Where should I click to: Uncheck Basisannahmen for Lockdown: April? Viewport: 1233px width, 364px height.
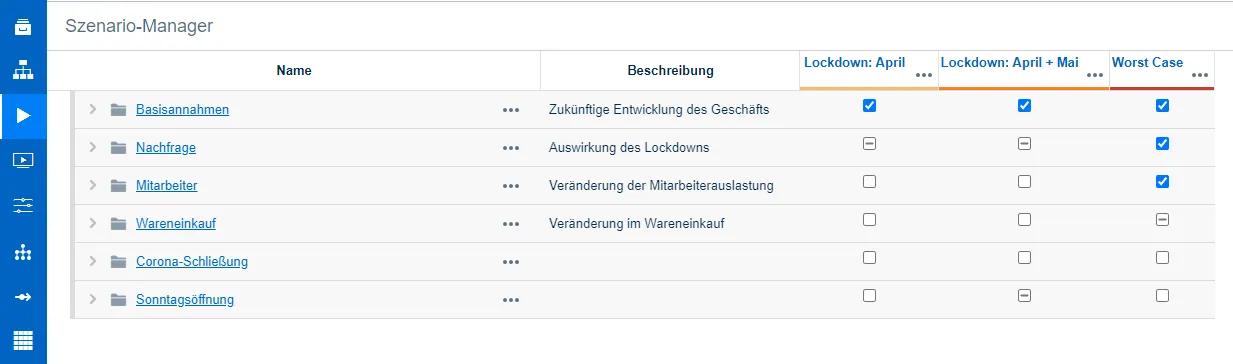tap(869, 105)
